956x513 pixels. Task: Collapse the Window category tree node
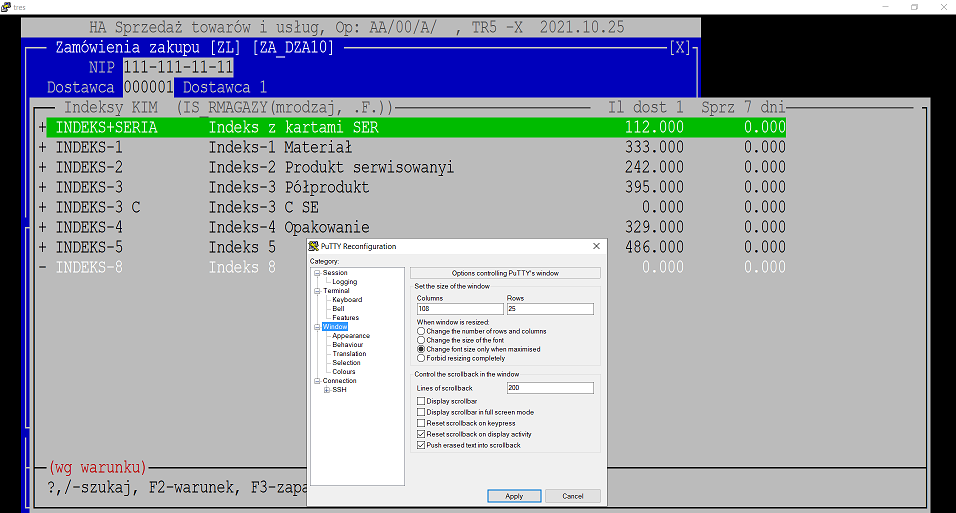coord(317,327)
